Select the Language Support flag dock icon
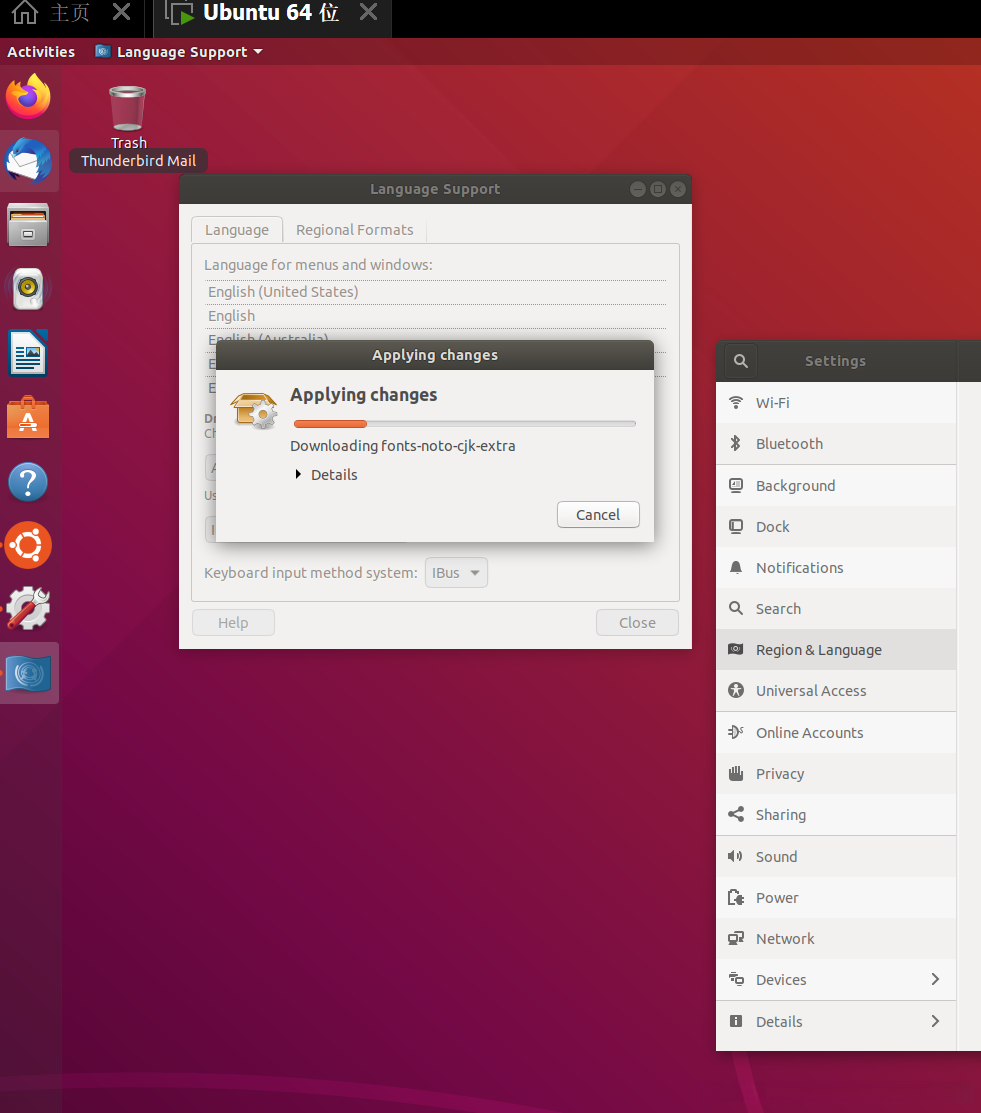Screen dimensions: 981x1113 tap(28, 673)
